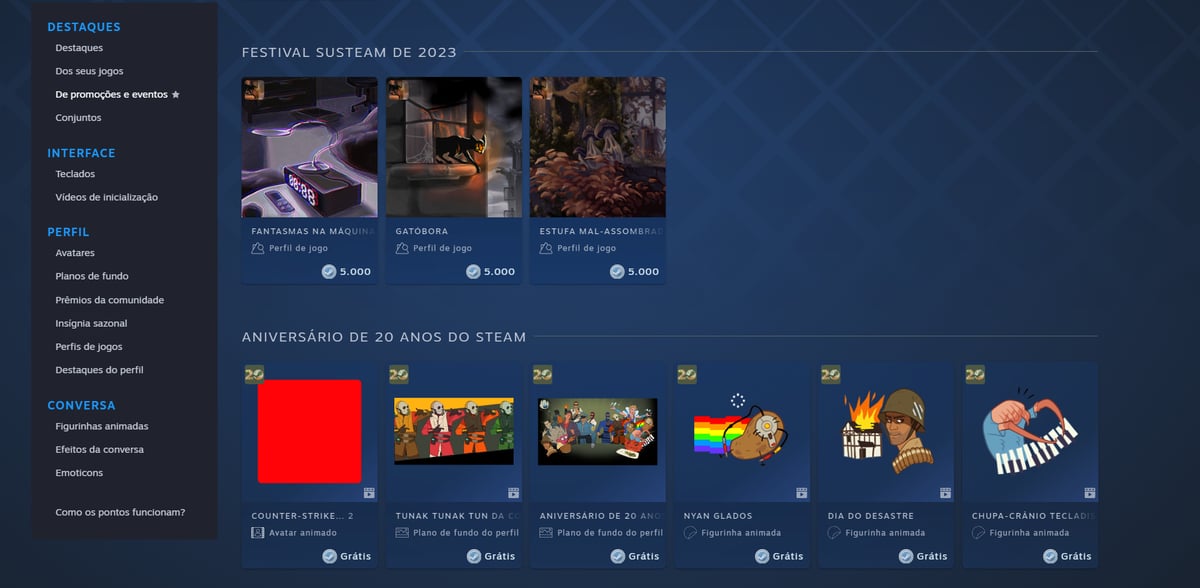This screenshot has width=1200, height=588.
Task: Click the sticker type icon under Dia do Desastre
Action: [834, 533]
